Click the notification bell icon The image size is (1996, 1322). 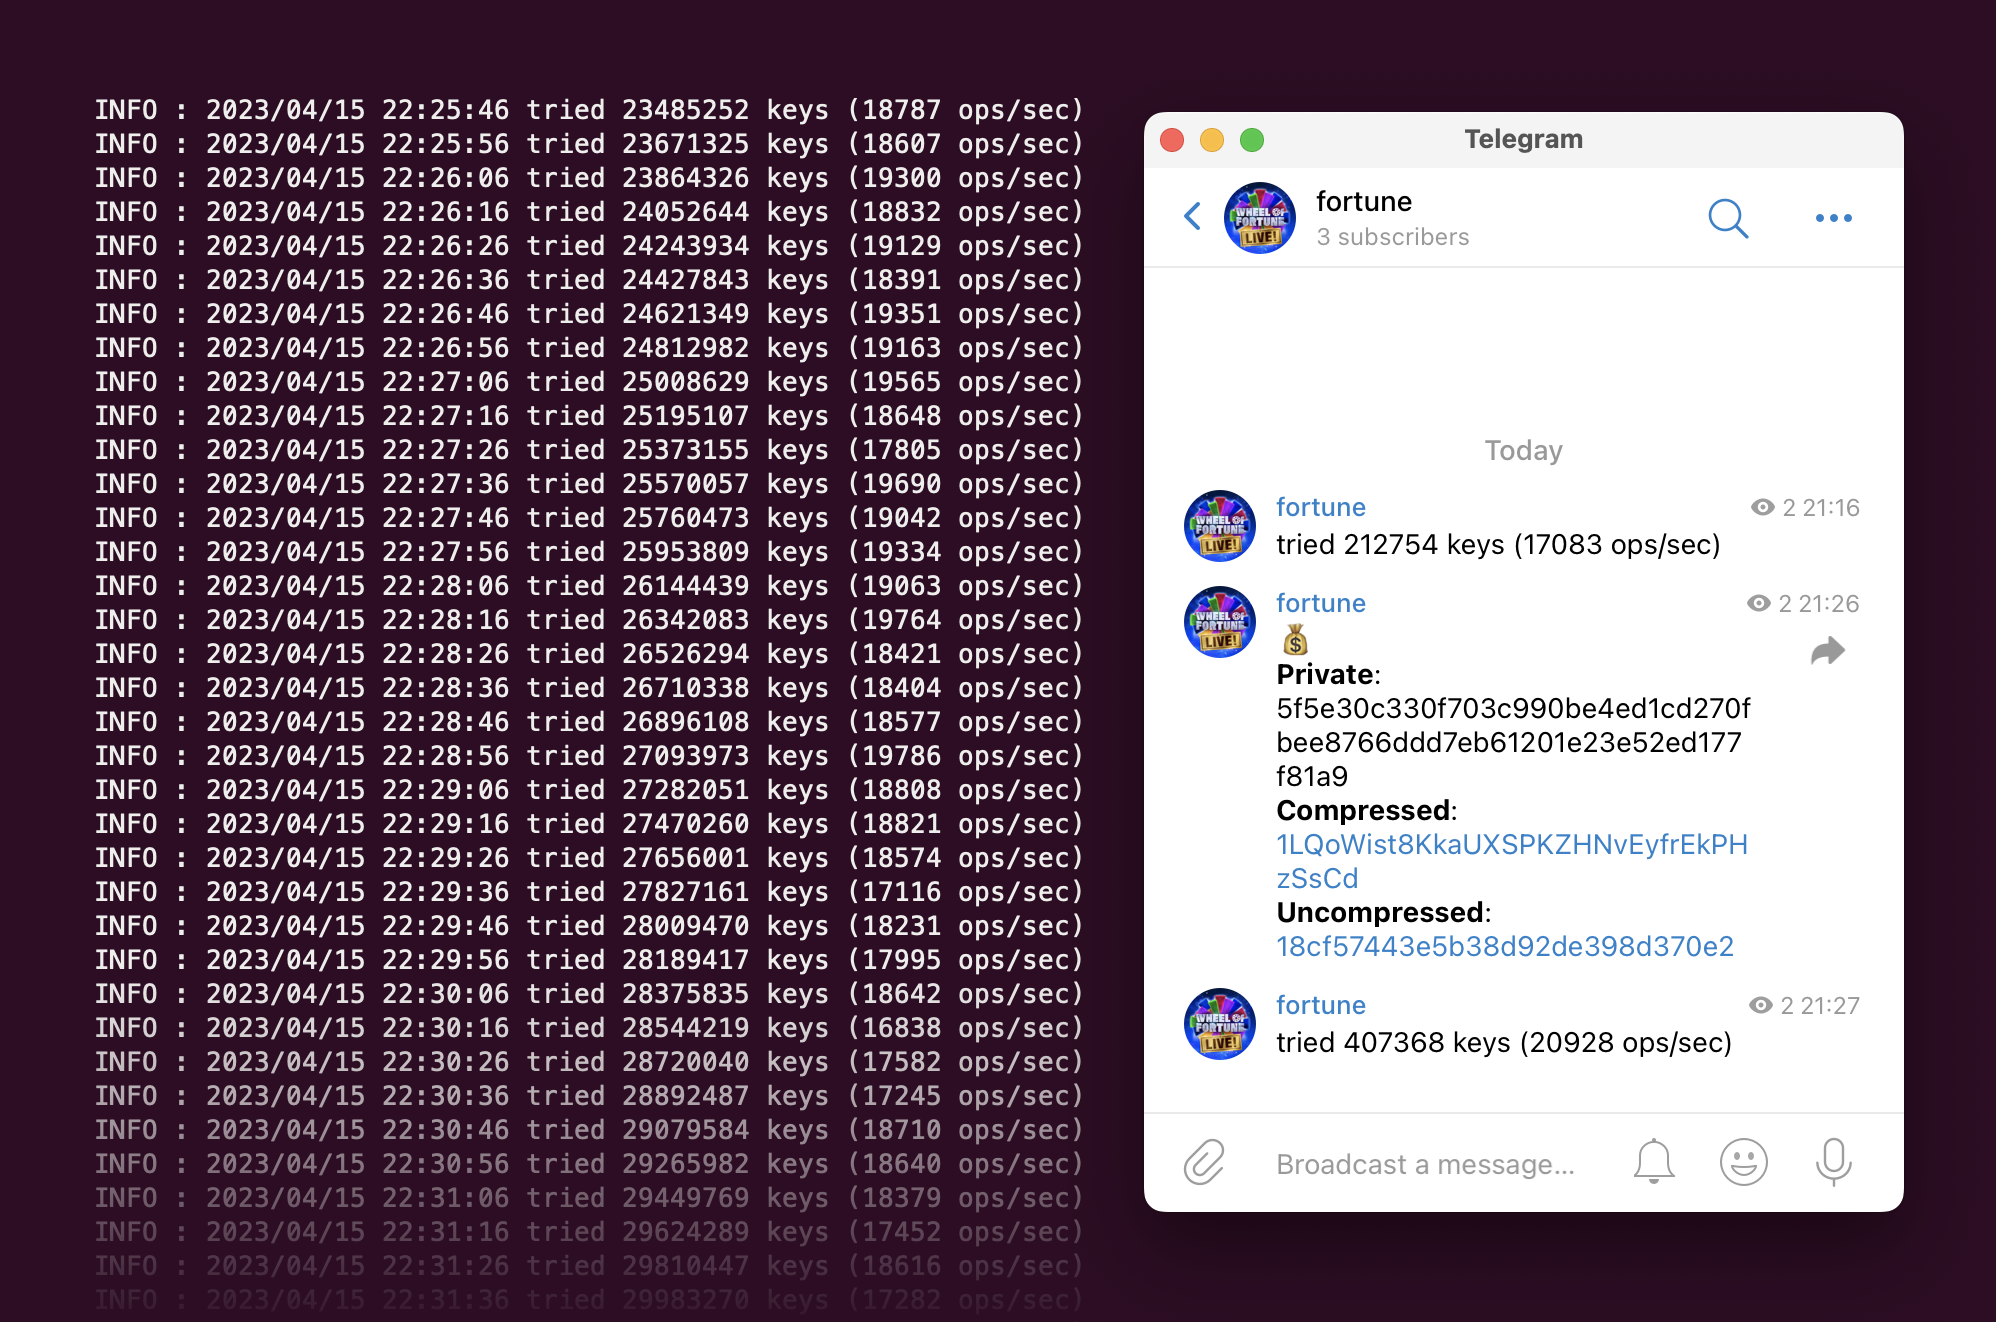(x=1654, y=1160)
